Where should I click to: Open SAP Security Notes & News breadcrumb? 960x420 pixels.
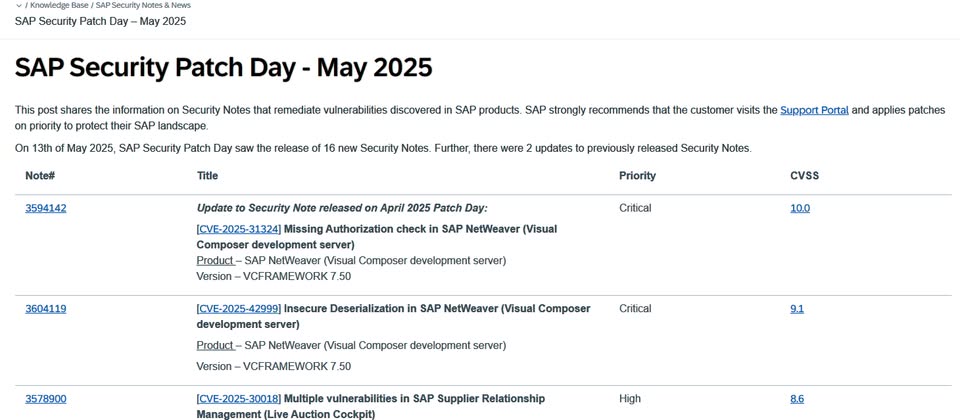(143, 5)
